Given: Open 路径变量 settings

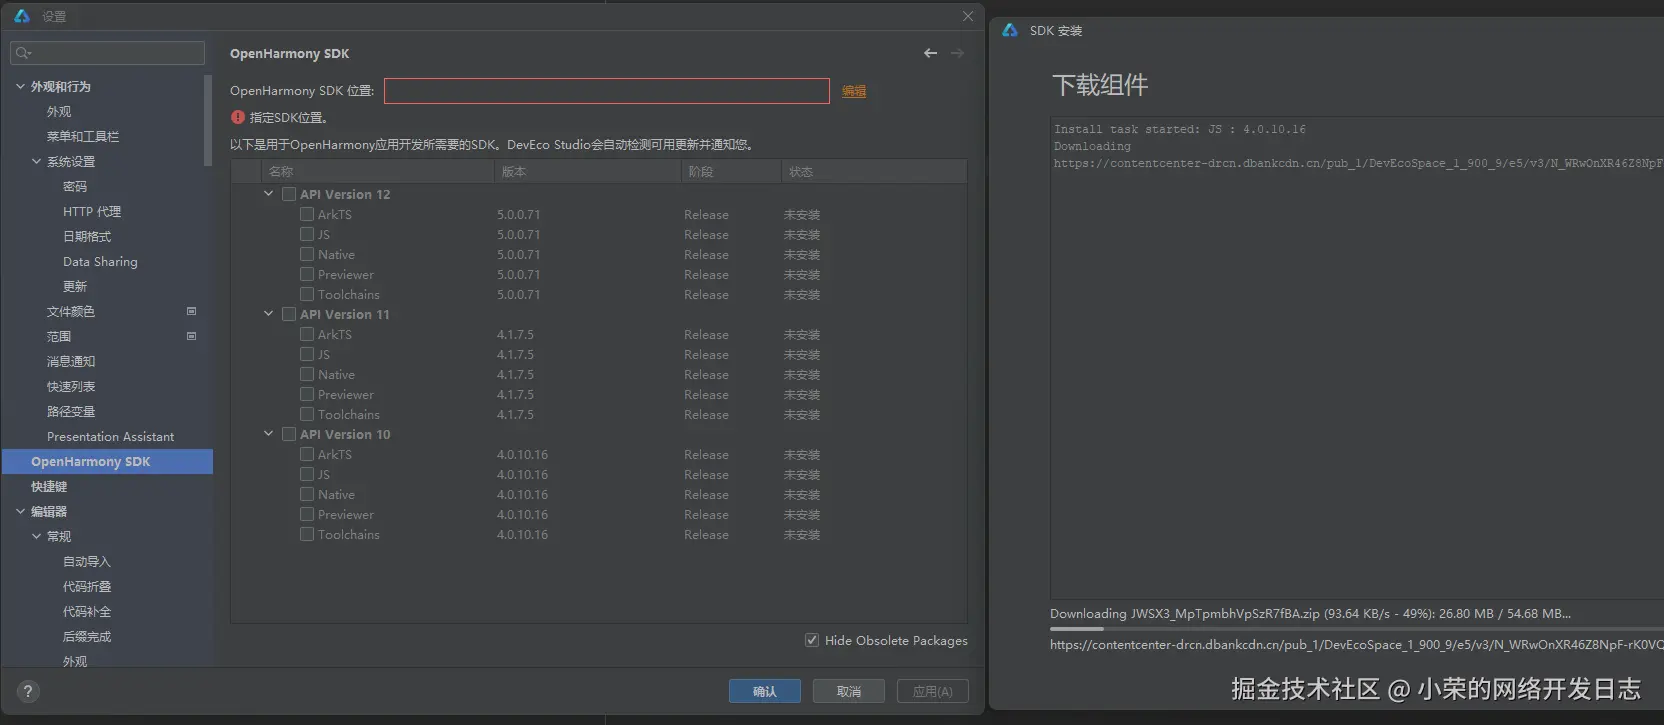Looking at the screenshot, I should click(71, 411).
